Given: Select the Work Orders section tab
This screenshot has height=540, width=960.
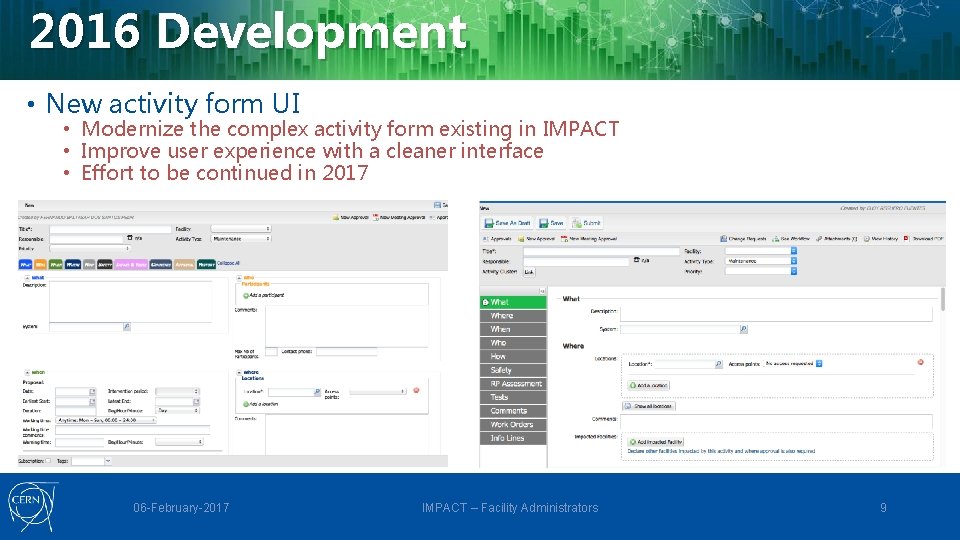Looking at the screenshot, I should tap(513, 424).
